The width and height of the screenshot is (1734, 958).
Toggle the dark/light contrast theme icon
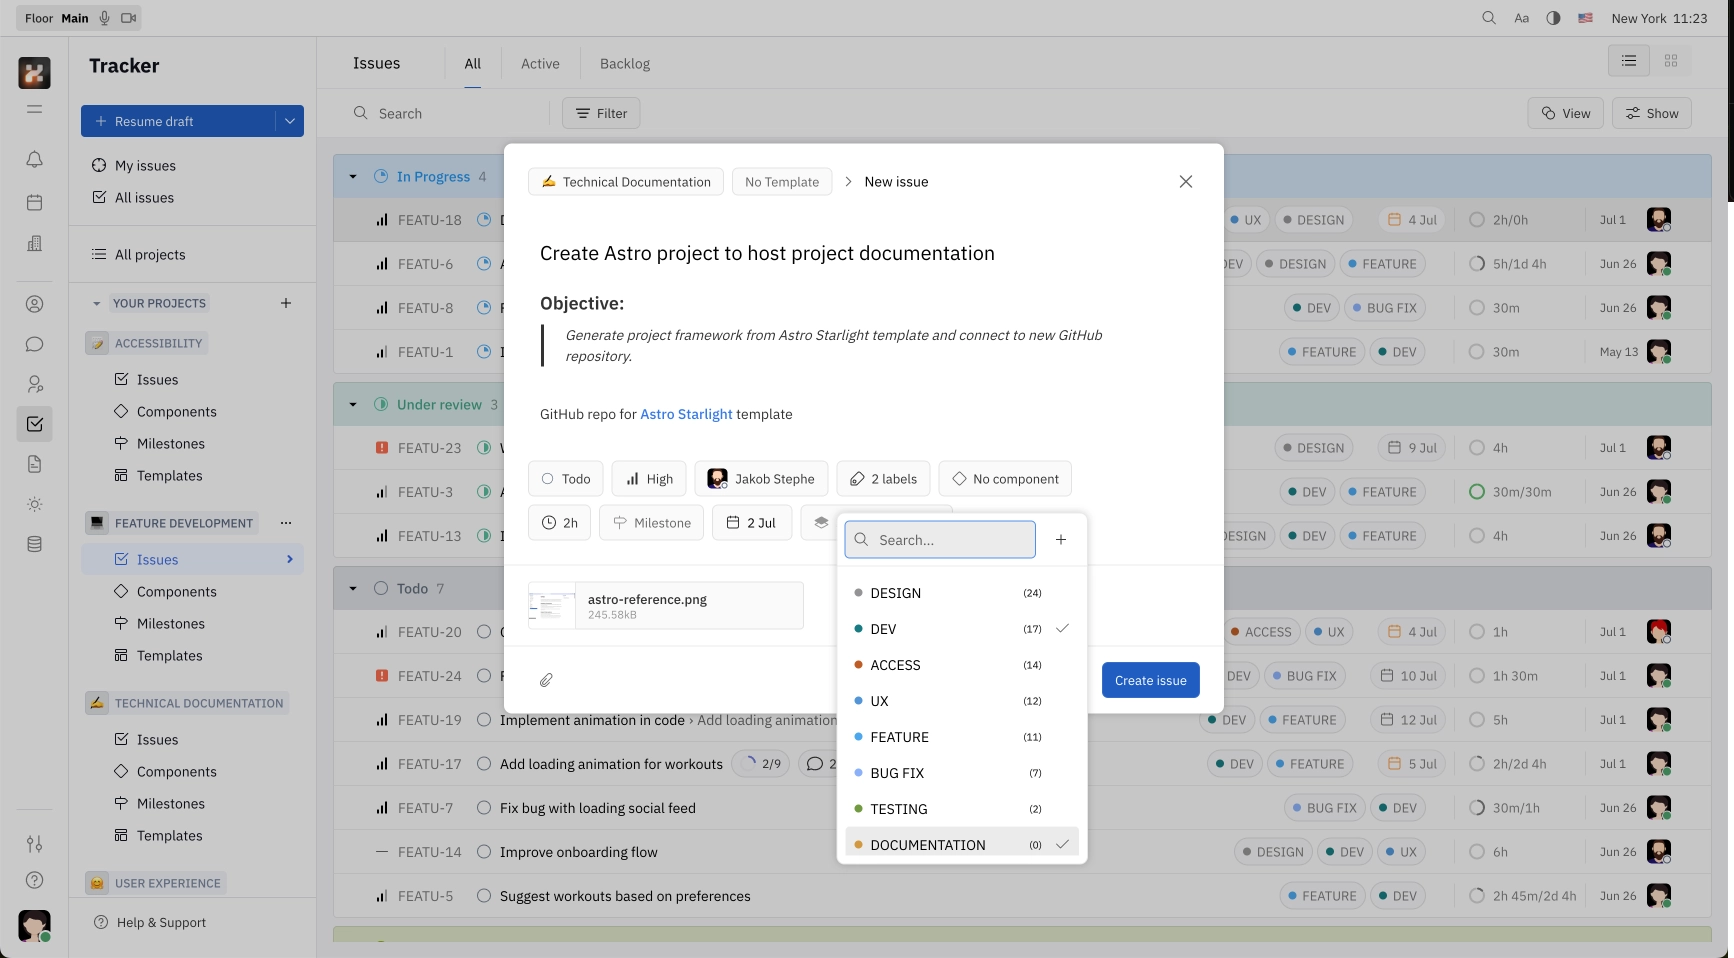[1553, 18]
